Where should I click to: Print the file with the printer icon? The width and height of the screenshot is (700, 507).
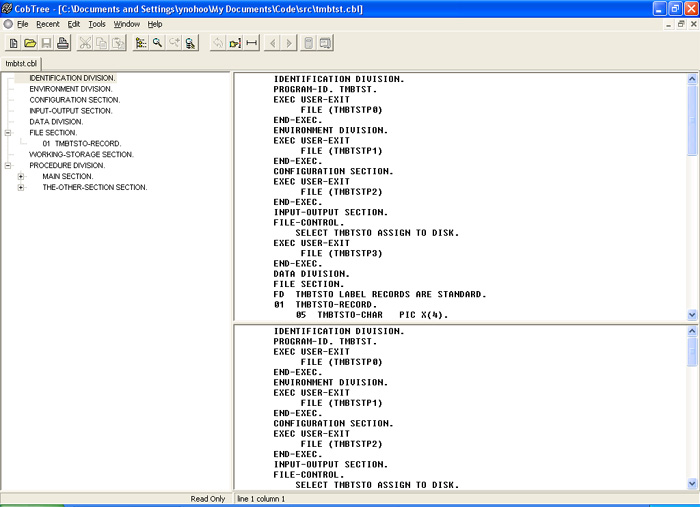[x=63, y=43]
